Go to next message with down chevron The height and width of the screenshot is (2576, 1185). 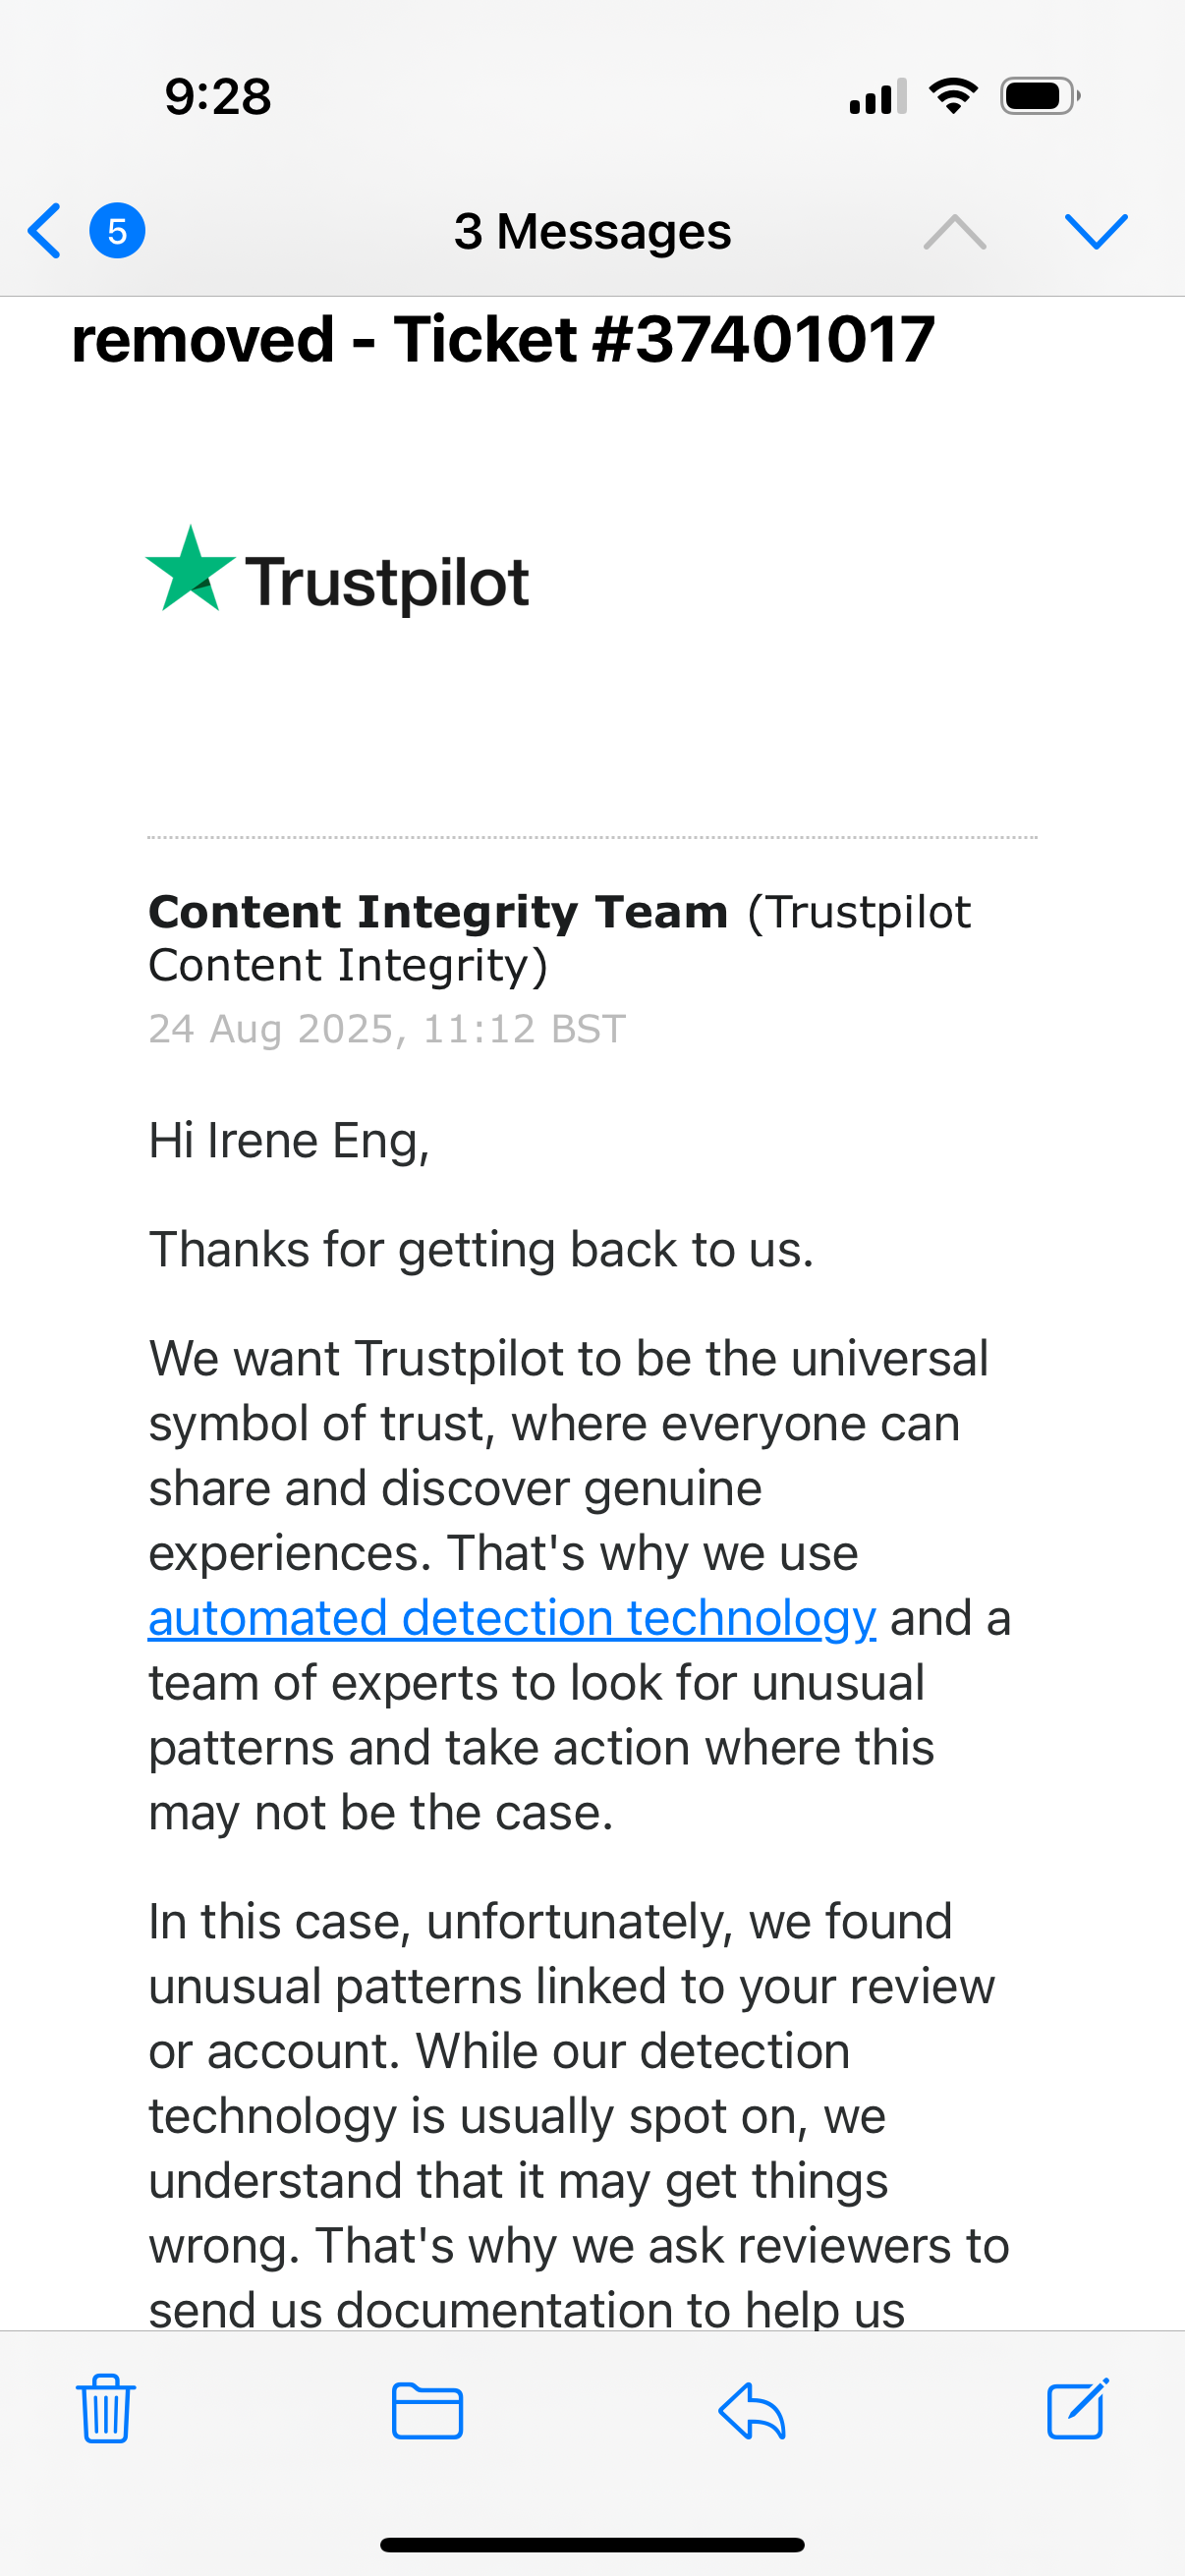pos(1096,231)
